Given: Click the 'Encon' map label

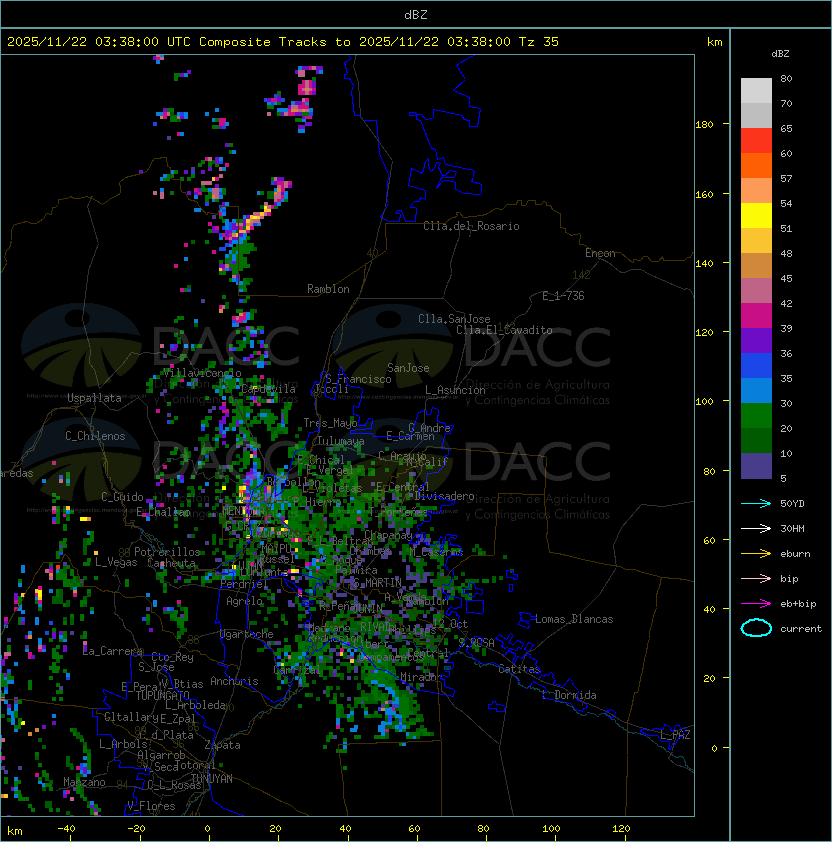Looking at the screenshot, I should click(x=600, y=253).
